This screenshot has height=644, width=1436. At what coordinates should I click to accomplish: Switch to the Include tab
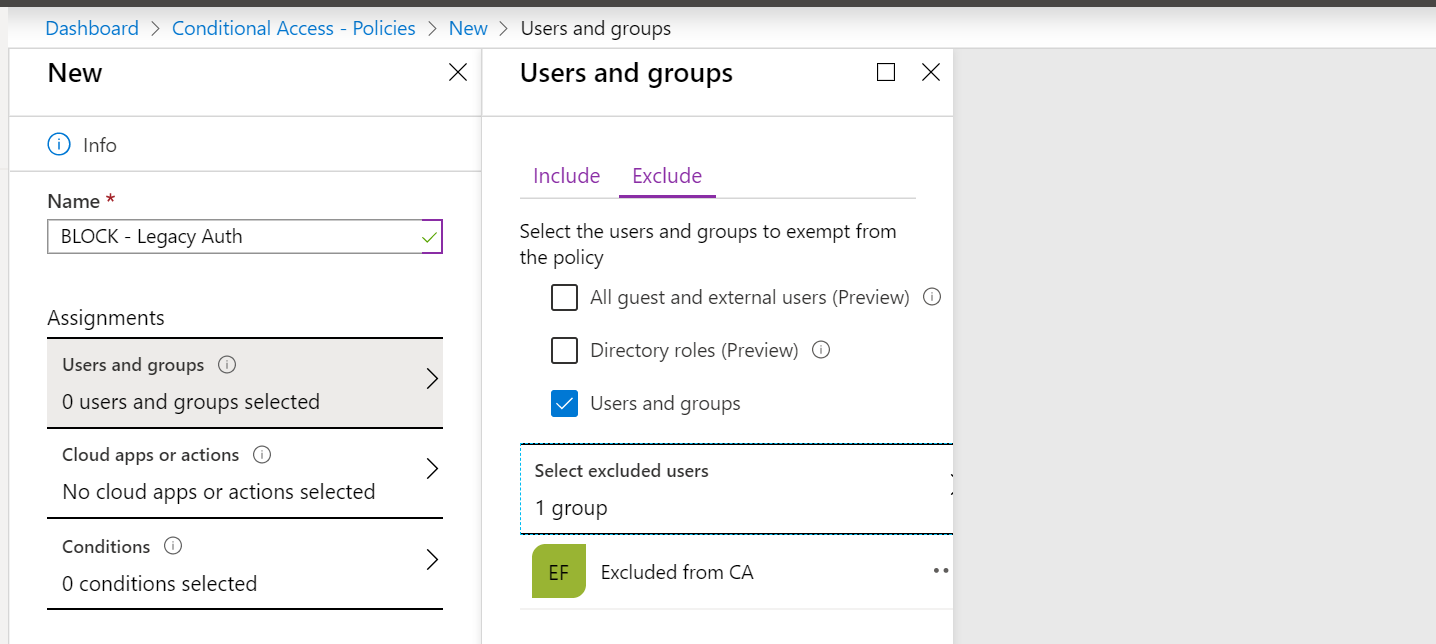pos(567,176)
